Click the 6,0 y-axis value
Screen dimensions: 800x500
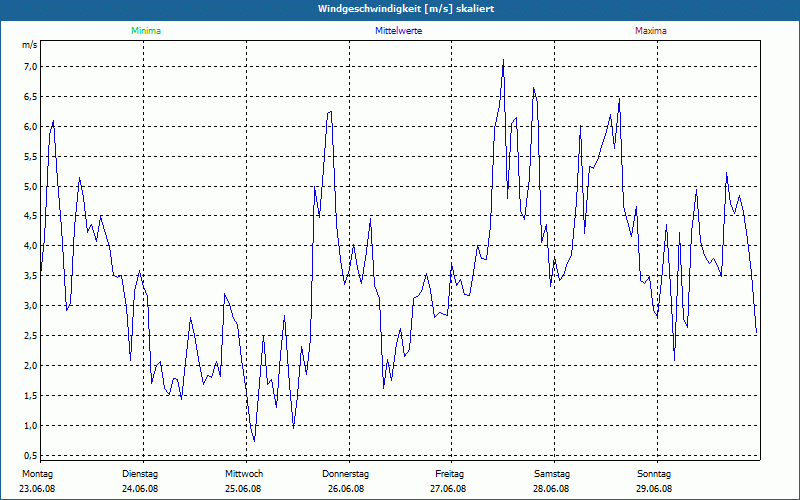click(x=31, y=127)
